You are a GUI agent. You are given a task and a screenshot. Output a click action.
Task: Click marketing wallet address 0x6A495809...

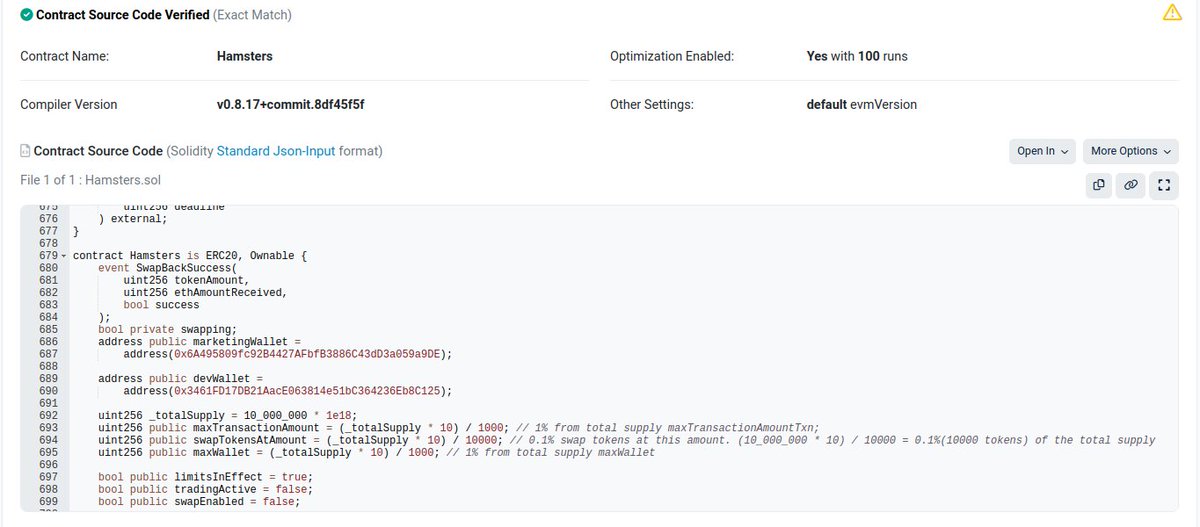[305, 354]
